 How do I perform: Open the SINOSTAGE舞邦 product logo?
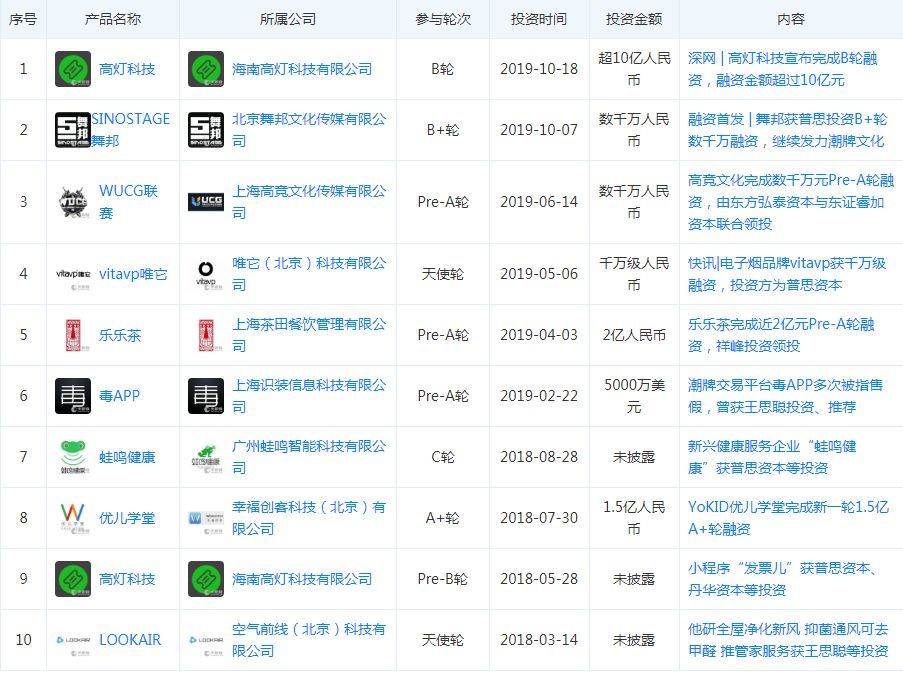point(73,130)
